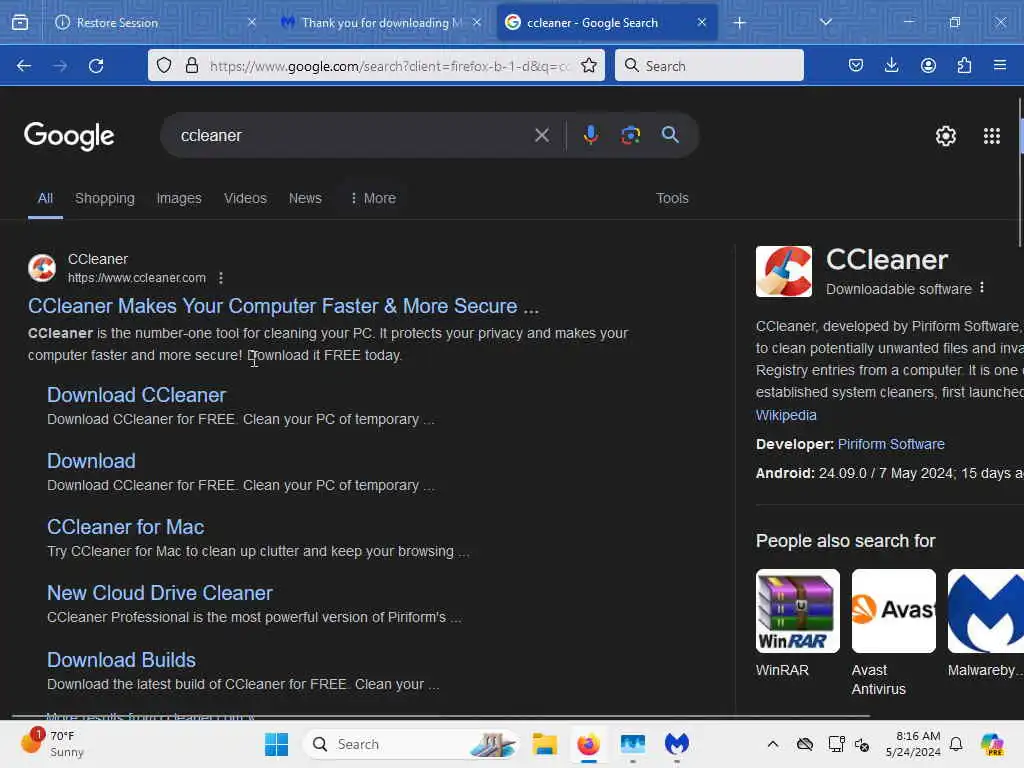Open the Downloads panel

[x=891, y=66]
